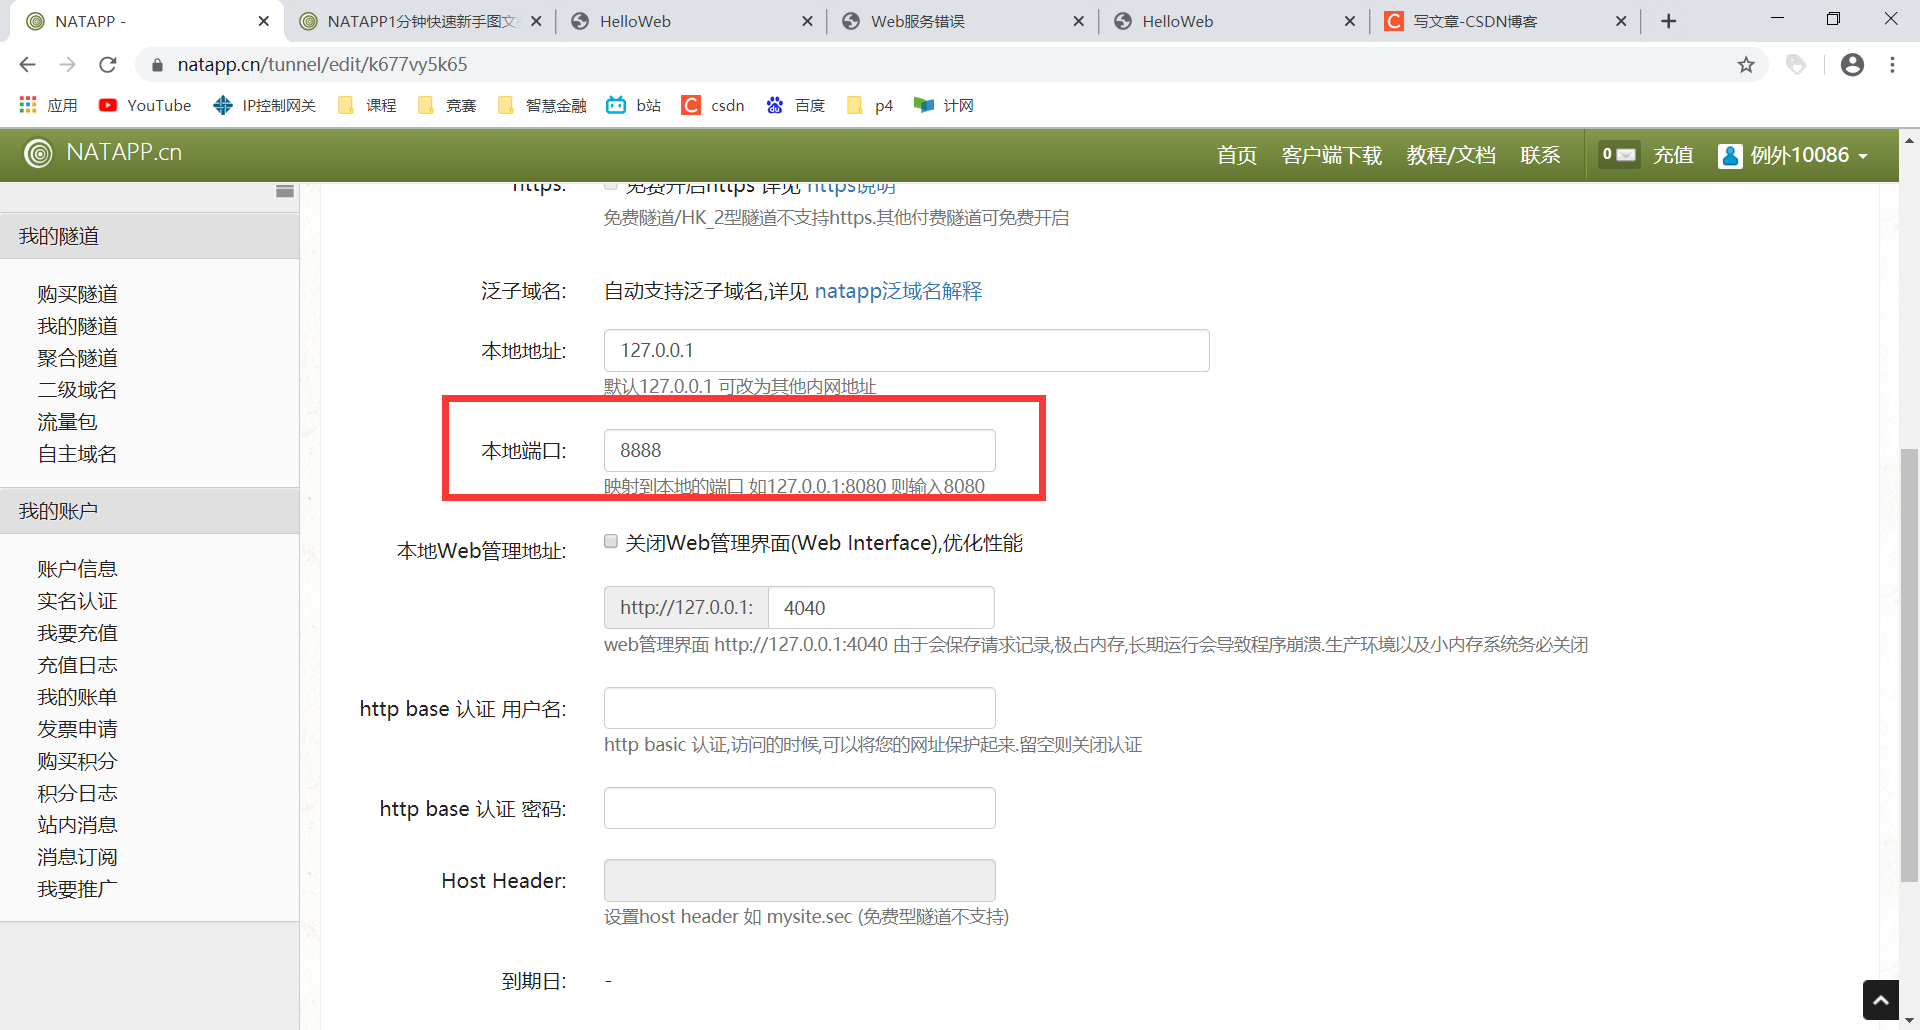Viewport: 1920px width, 1030px height.
Task: Open the messages envelope counter icon
Action: 1618,155
